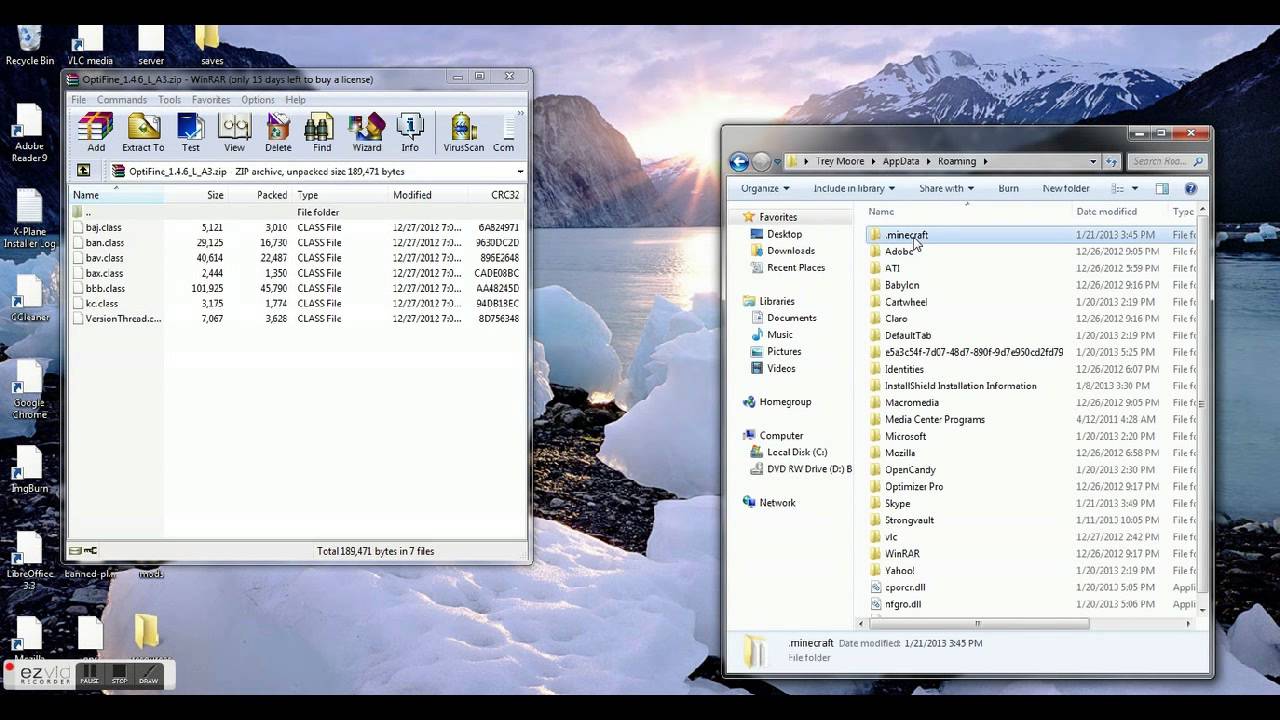This screenshot has width=1280, height=720.
Task: Sort Explorer list by Date modified
Action: [1119, 211]
